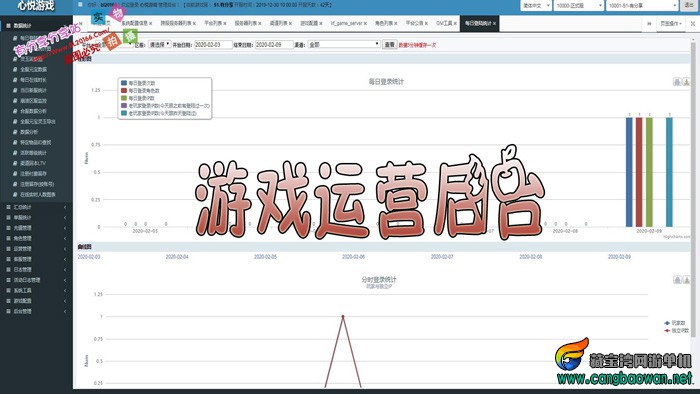
Task: Click the 退出 logout button
Action: [x=689, y=5]
